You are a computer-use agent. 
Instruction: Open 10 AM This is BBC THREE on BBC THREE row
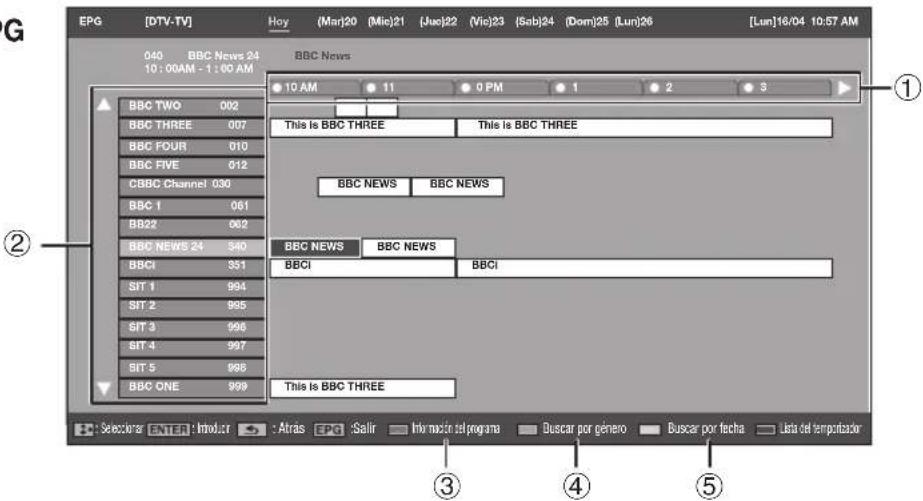click(x=363, y=127)
